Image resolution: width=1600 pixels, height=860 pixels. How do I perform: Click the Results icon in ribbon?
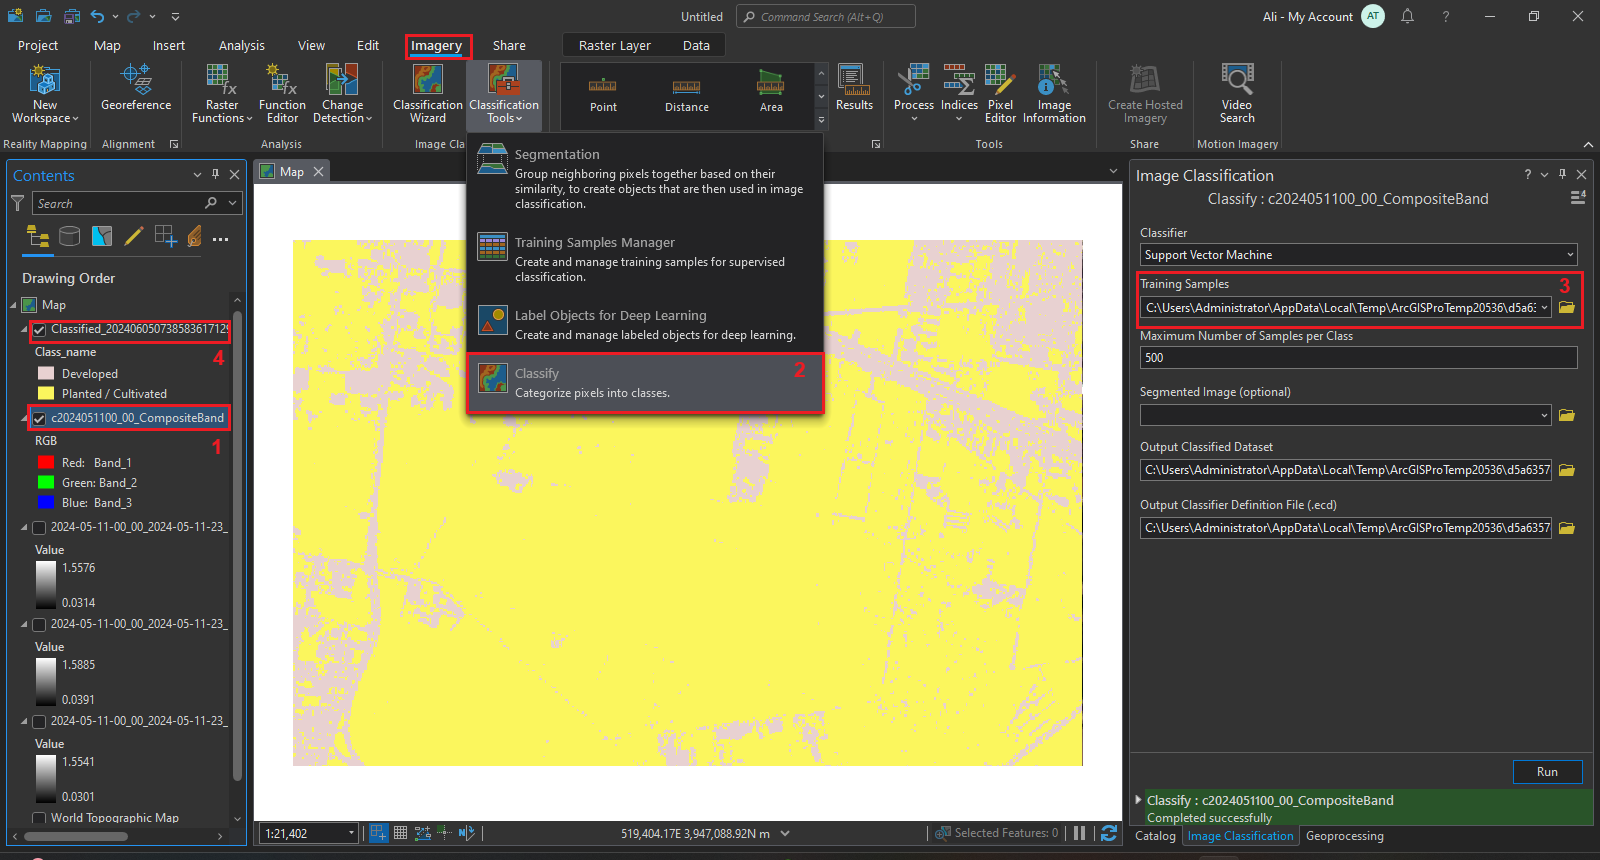(854, 88)
